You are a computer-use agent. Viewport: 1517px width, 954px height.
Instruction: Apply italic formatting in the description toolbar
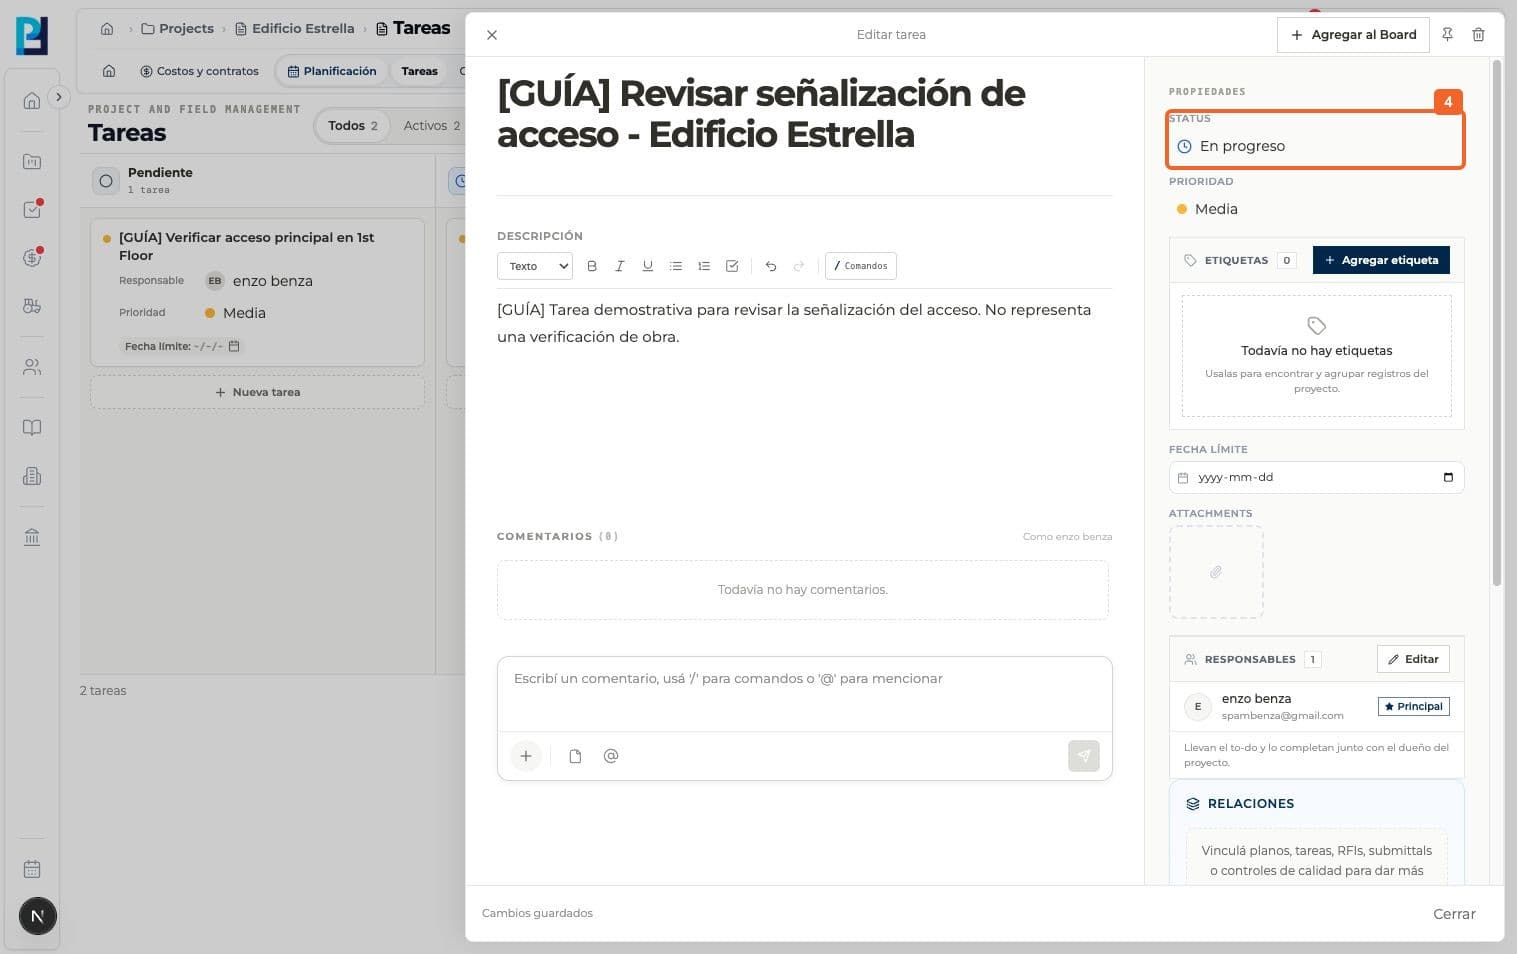click(x=620, y=266)
